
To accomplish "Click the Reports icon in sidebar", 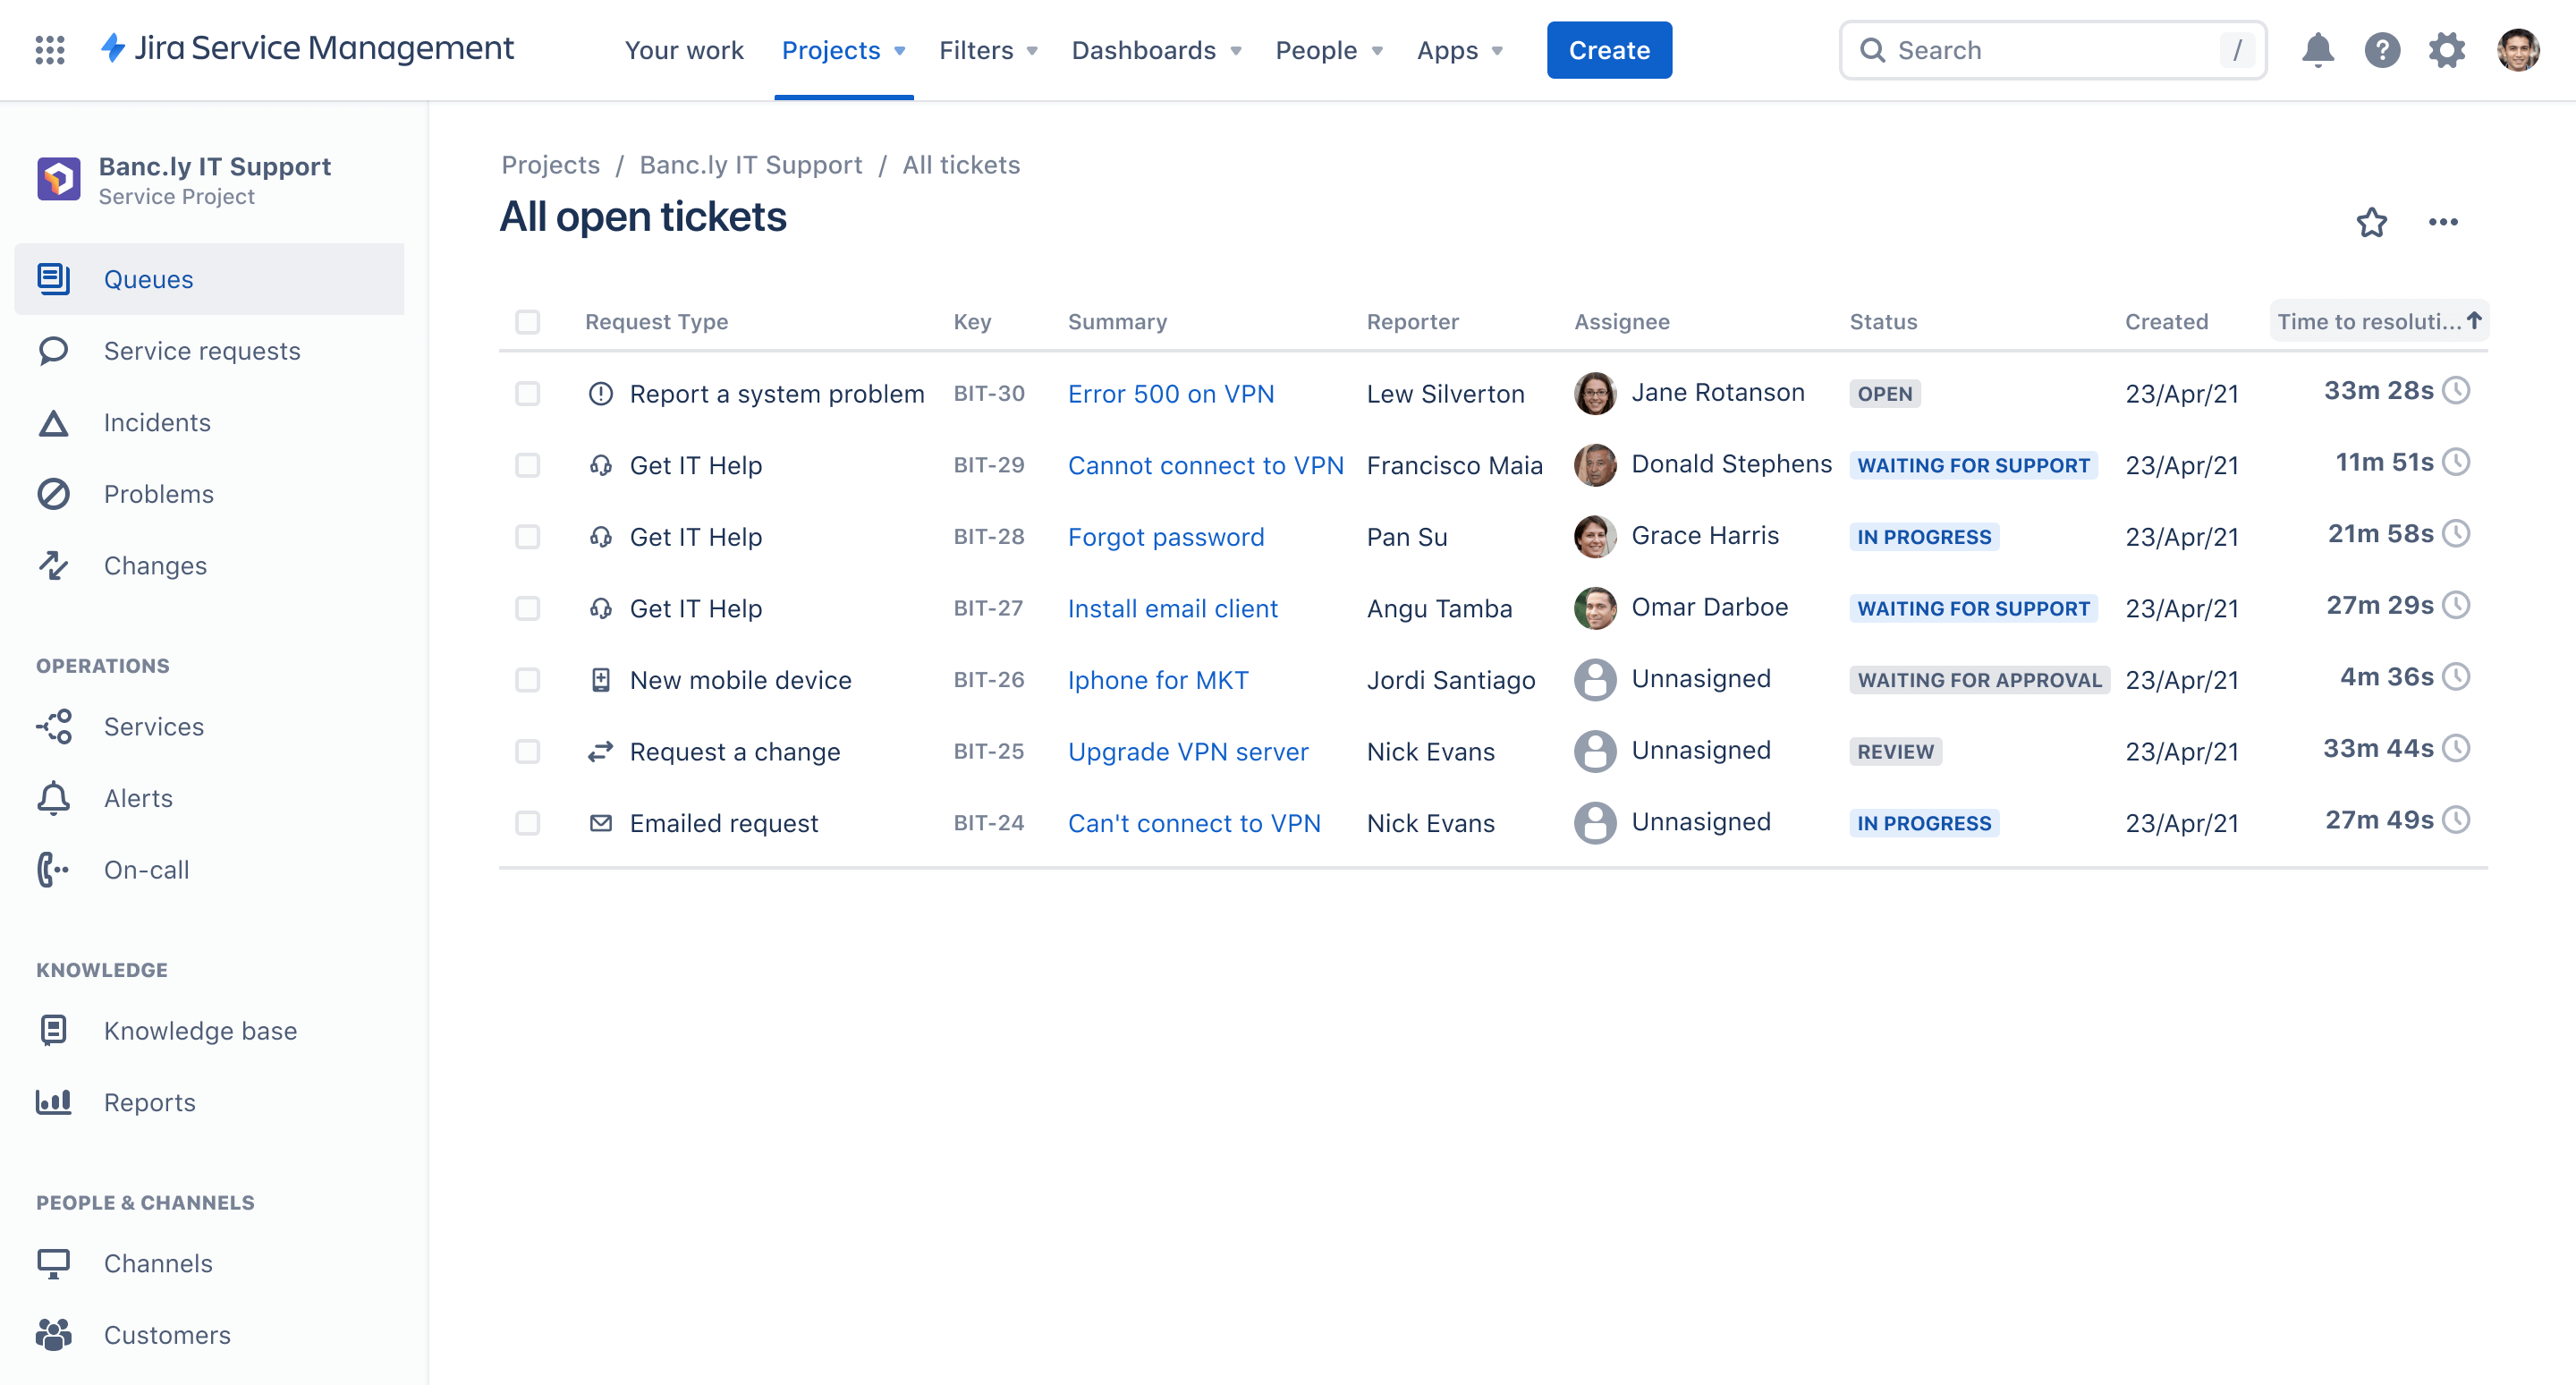I will pos(53,1102).
